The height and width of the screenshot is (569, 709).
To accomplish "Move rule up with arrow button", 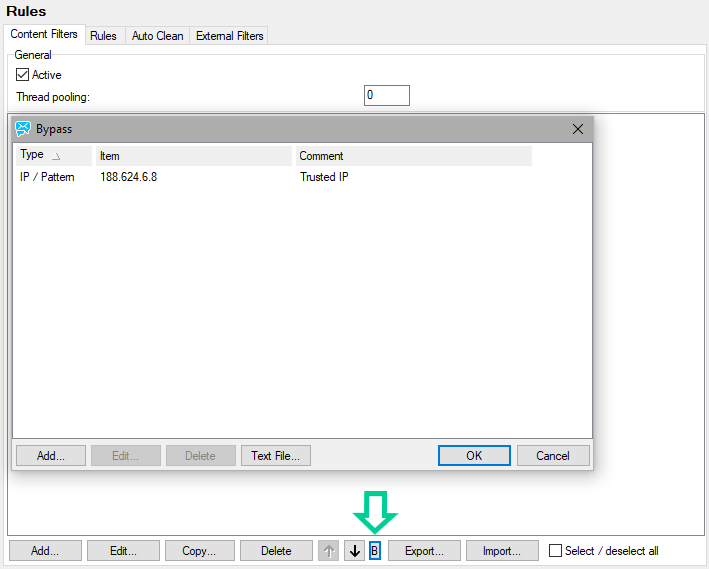I will pos(329,550).
